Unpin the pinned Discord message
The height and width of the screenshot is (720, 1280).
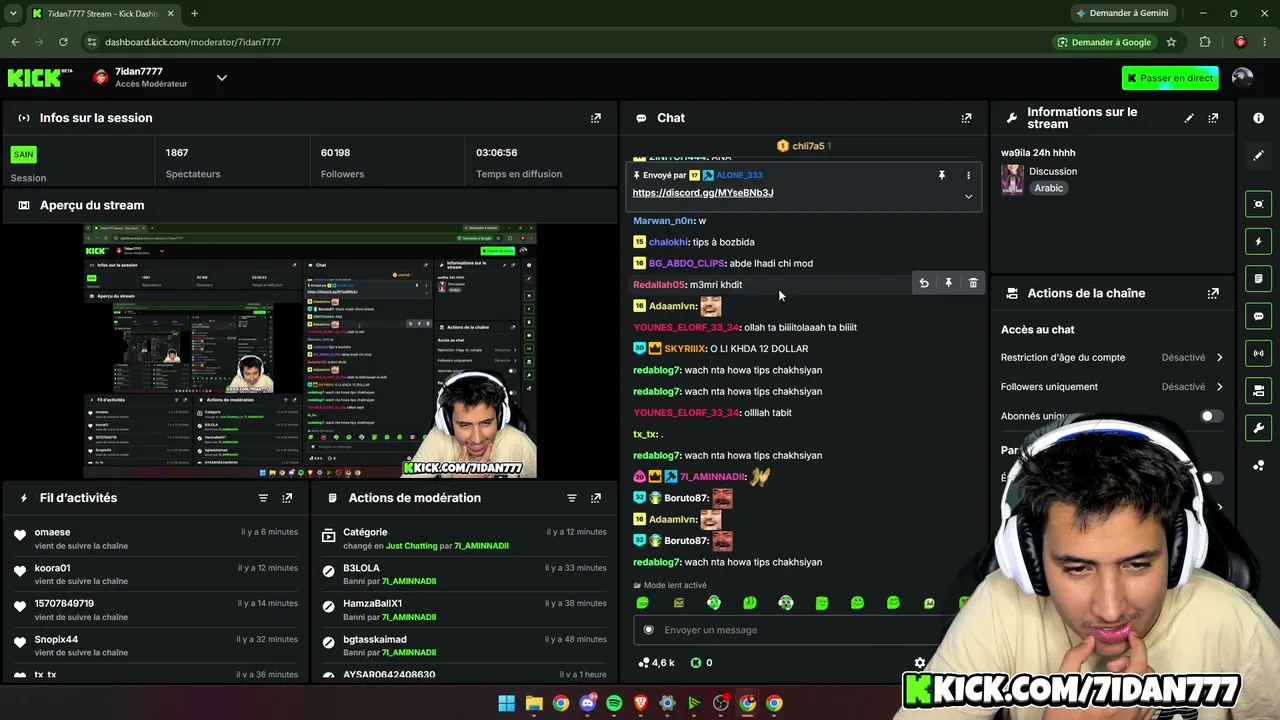[941, 175]
